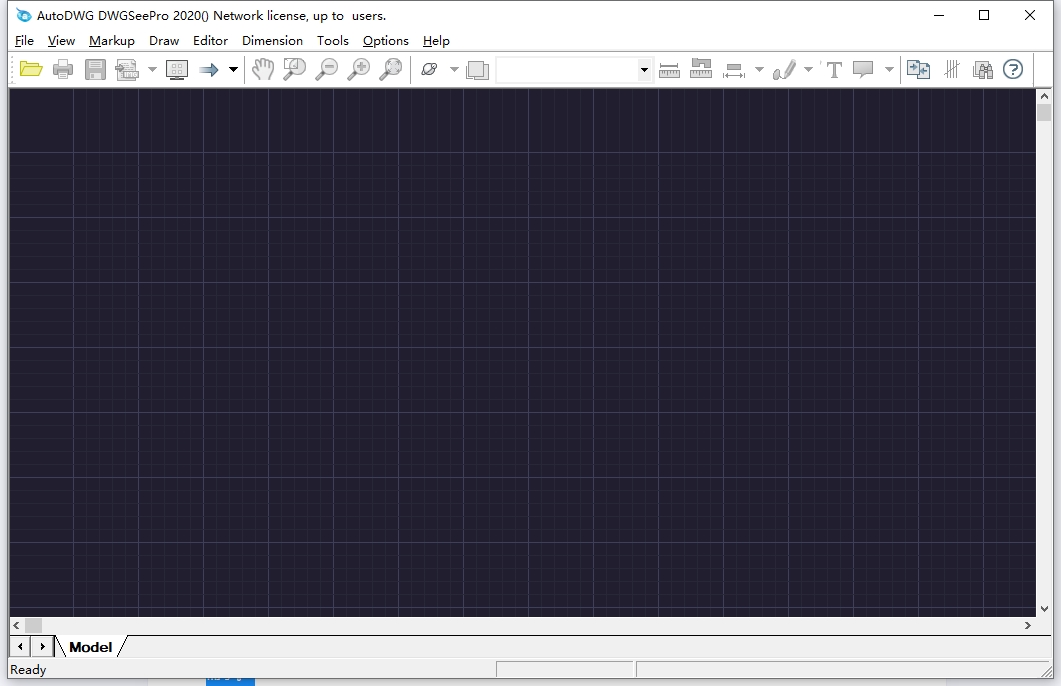
Task: Open the dropdown beside the blue arrow
Action: (x=233, y=70)
